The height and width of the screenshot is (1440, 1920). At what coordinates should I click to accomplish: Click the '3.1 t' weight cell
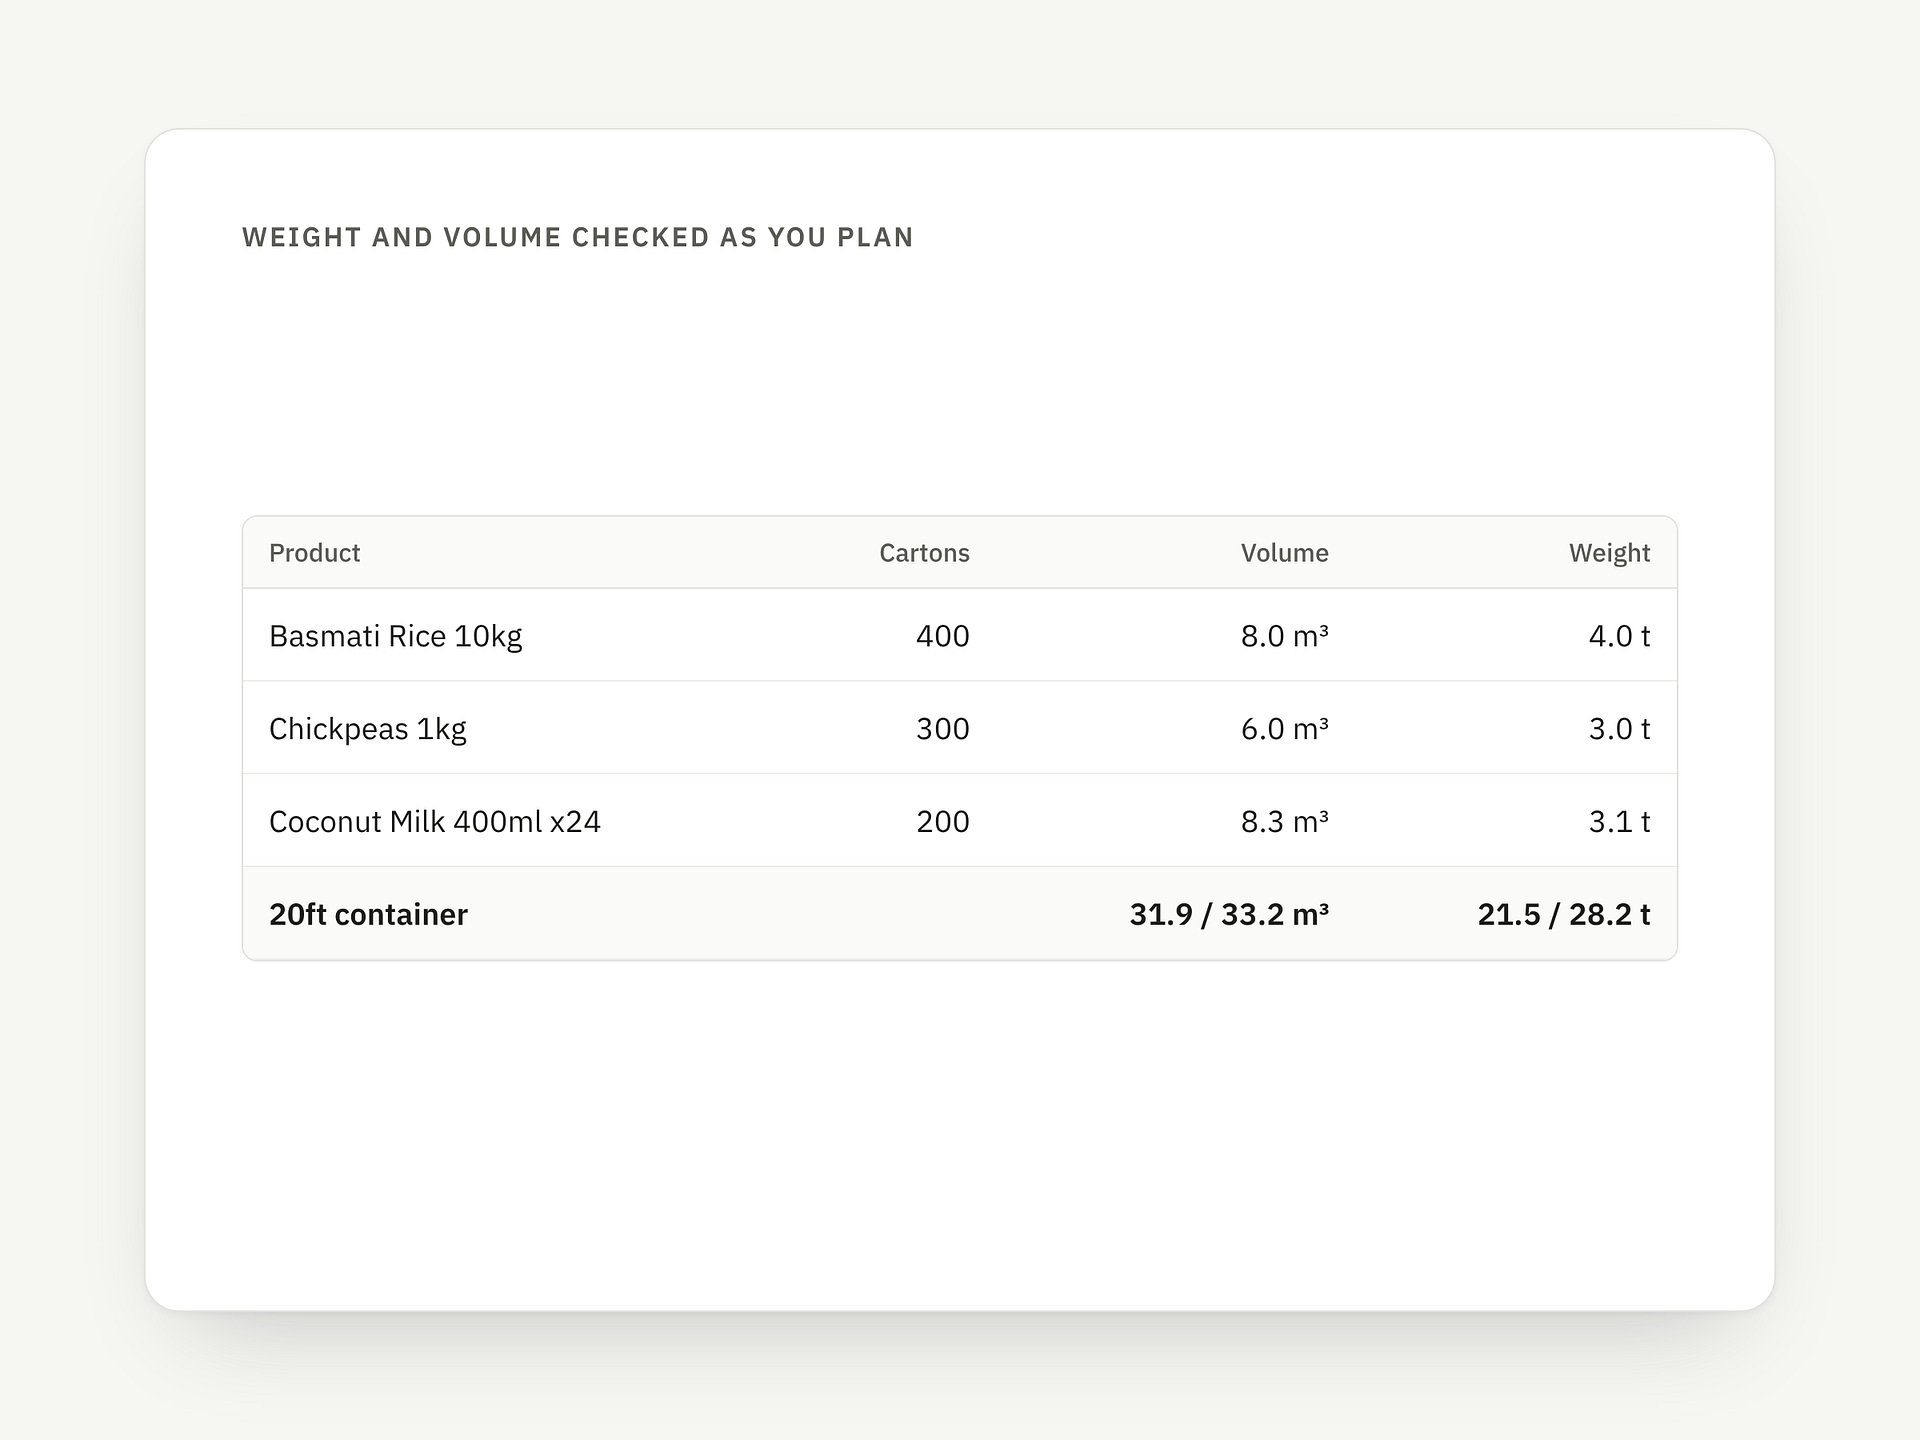pos(1619,821)
